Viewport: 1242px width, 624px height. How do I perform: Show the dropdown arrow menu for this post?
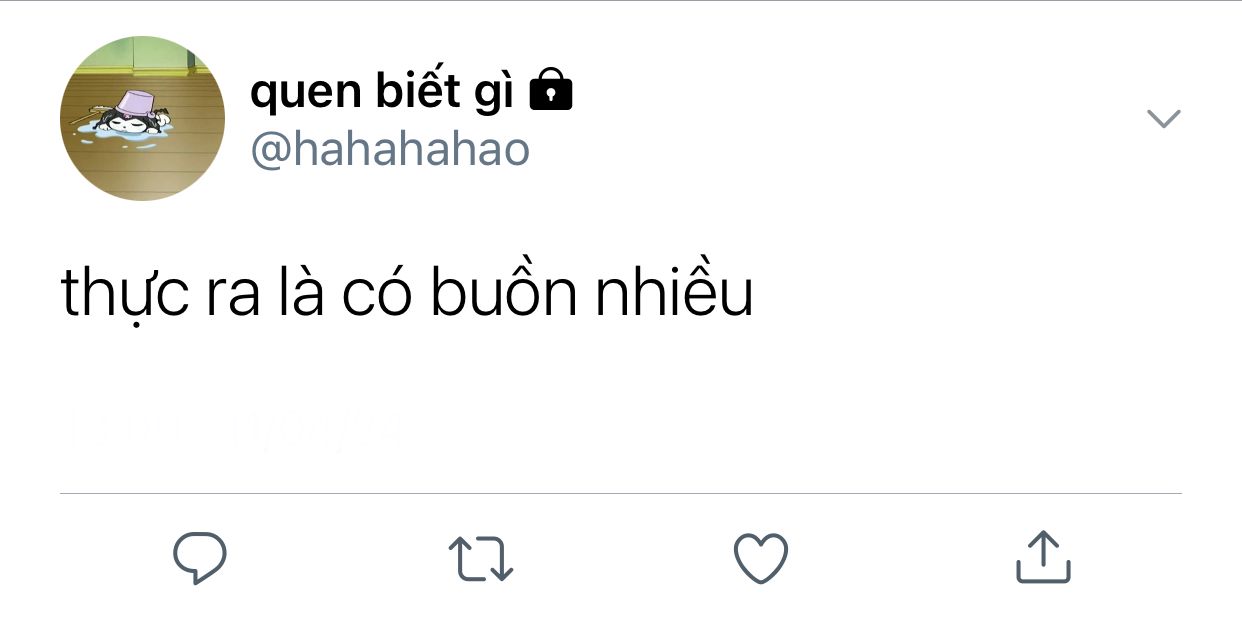[x=1163, y=119]
